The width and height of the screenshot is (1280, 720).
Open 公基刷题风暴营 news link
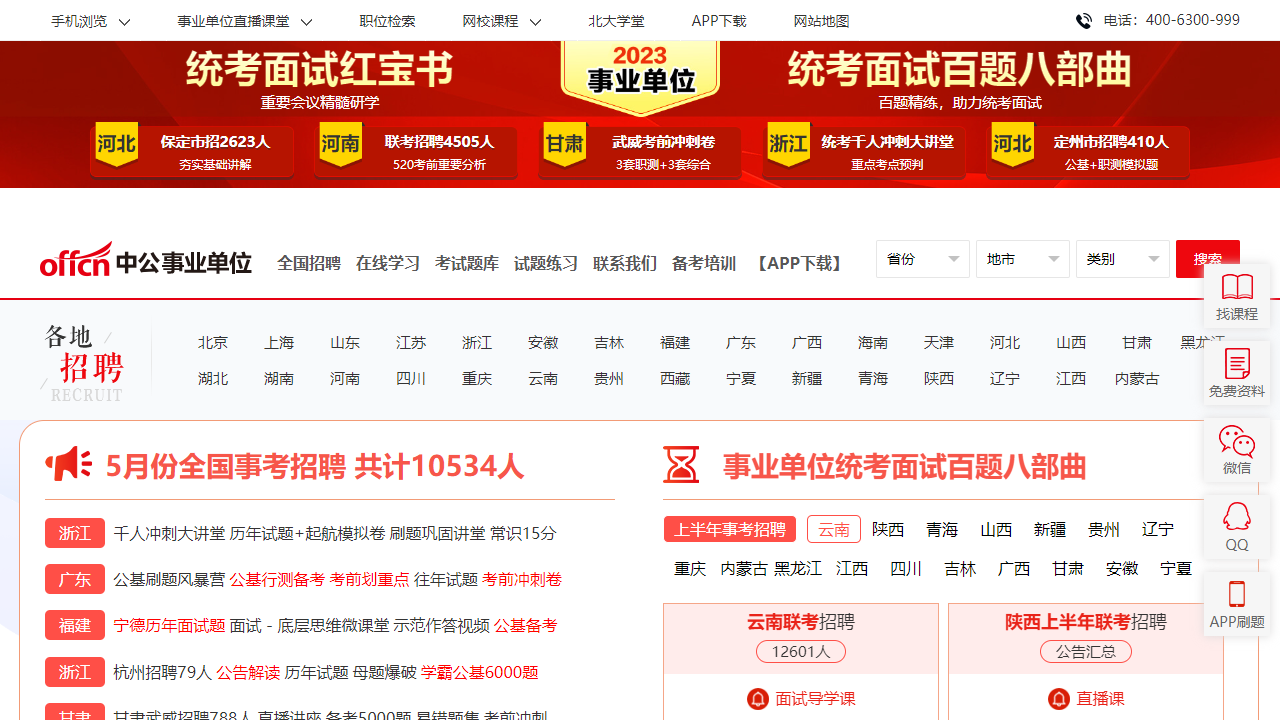[170, 579]
